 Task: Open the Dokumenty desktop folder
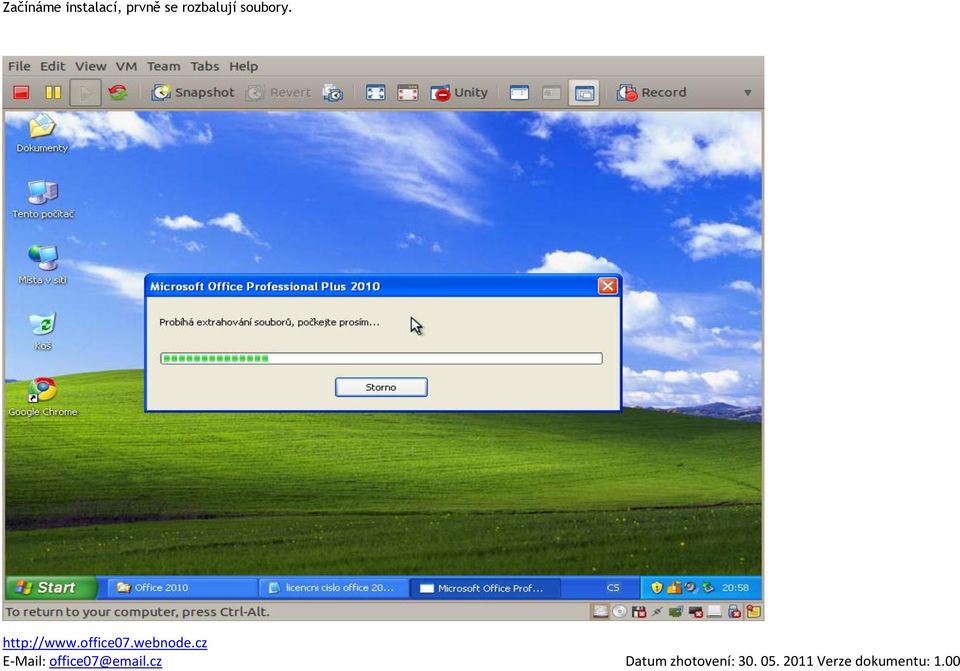(x=42, y=134)
